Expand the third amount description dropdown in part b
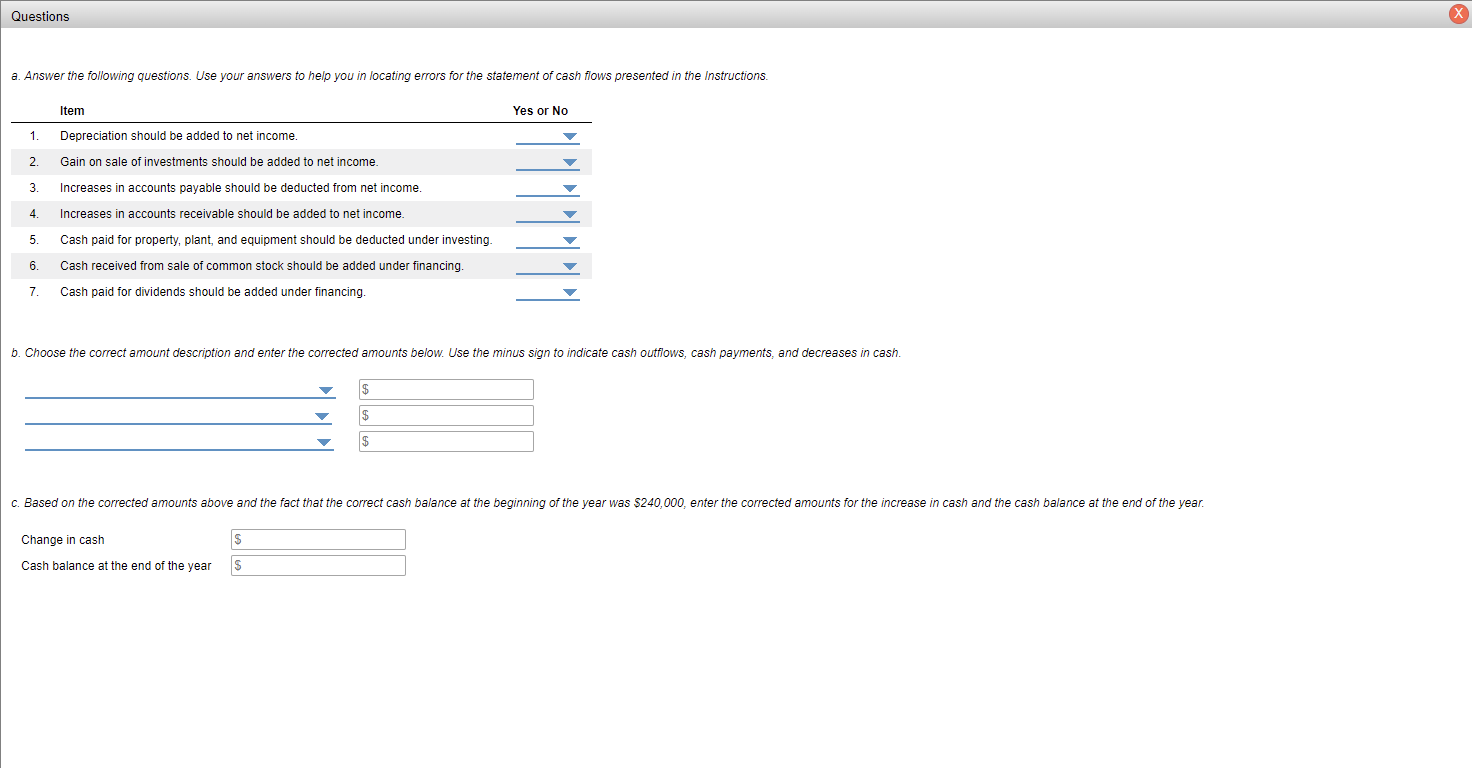 [180, 442]
